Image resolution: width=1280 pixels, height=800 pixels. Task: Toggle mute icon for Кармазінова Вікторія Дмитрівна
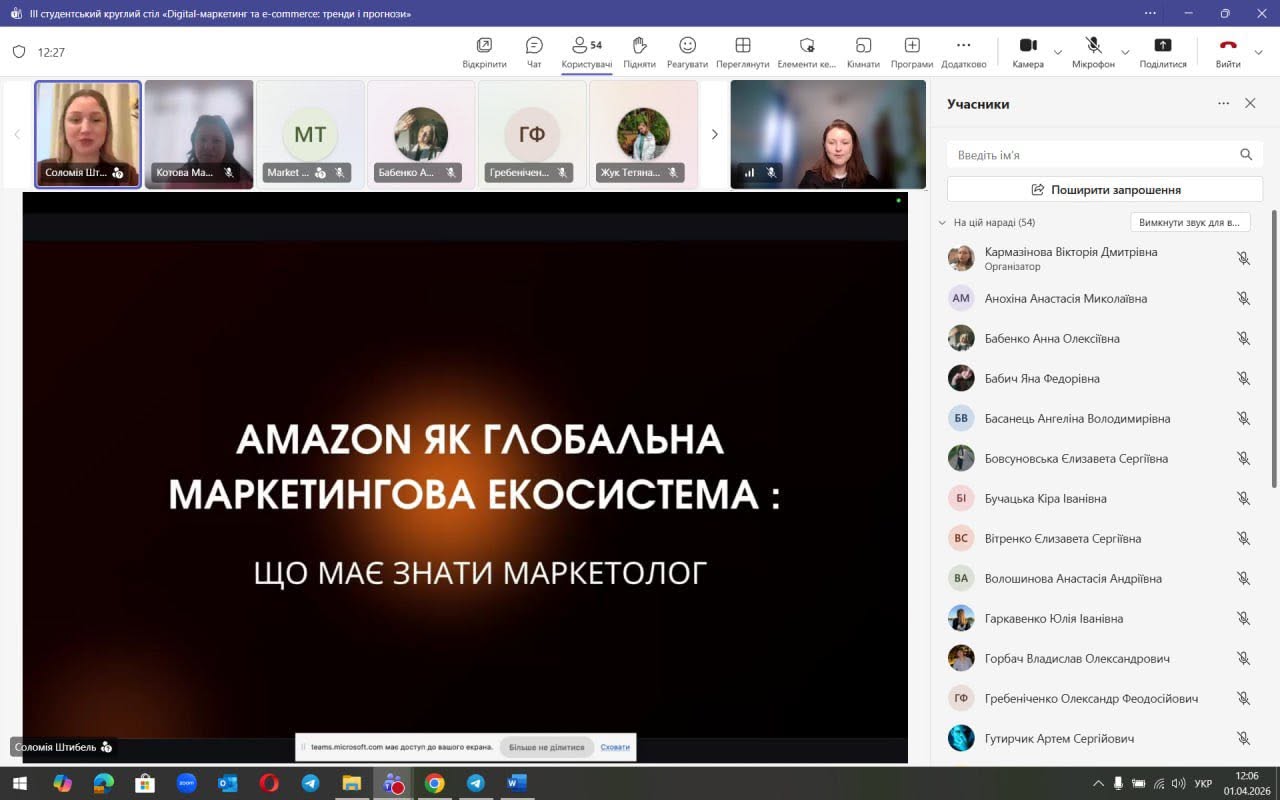coord(1243,258)
